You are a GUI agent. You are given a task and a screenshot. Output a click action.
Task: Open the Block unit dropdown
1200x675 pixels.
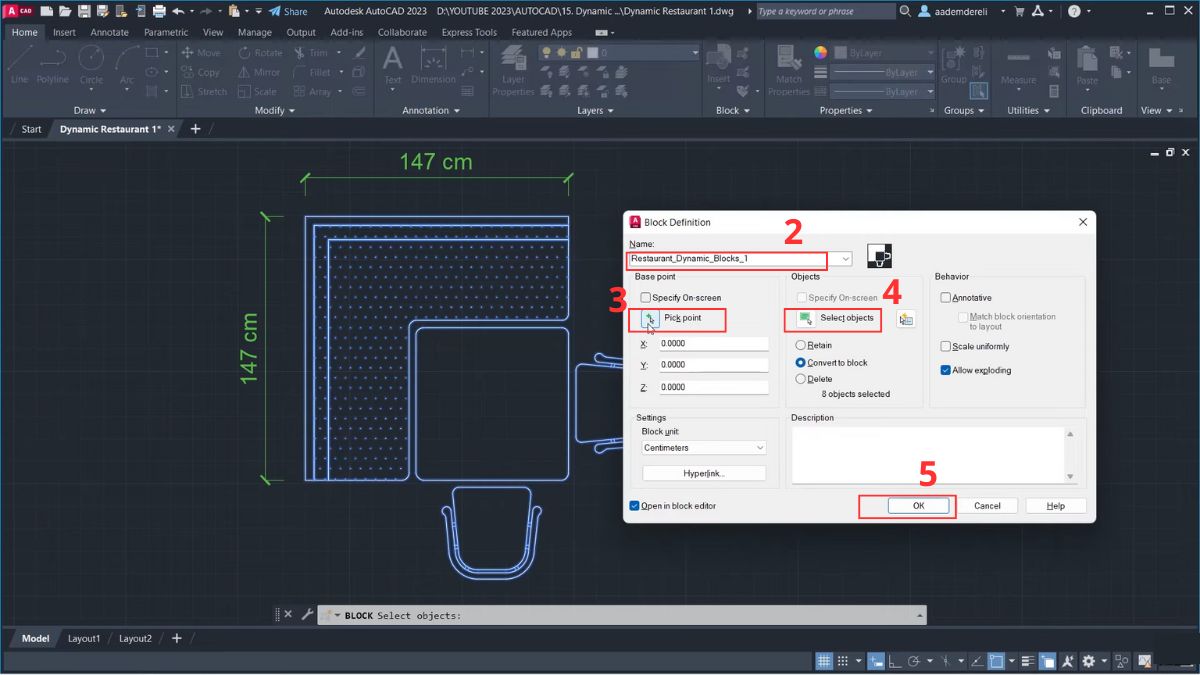click(x=762, y=448)
